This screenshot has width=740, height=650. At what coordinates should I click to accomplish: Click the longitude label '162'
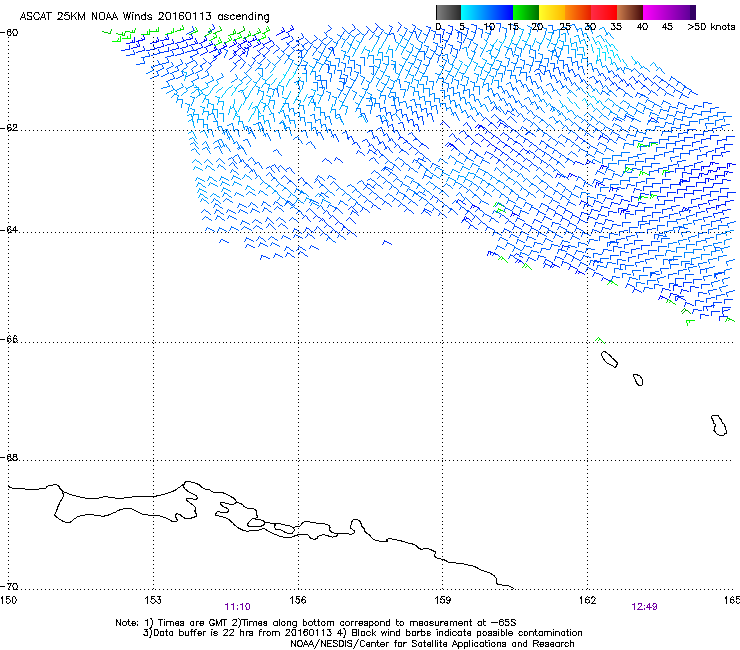[587, 600]
